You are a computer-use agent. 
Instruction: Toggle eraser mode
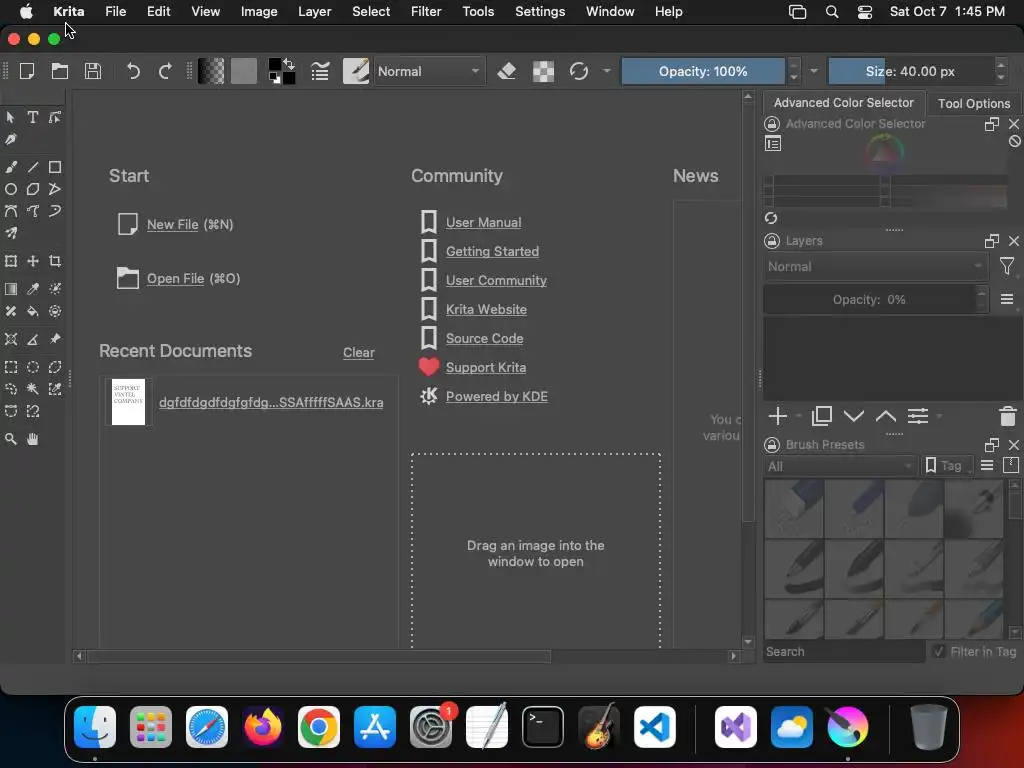507,71
